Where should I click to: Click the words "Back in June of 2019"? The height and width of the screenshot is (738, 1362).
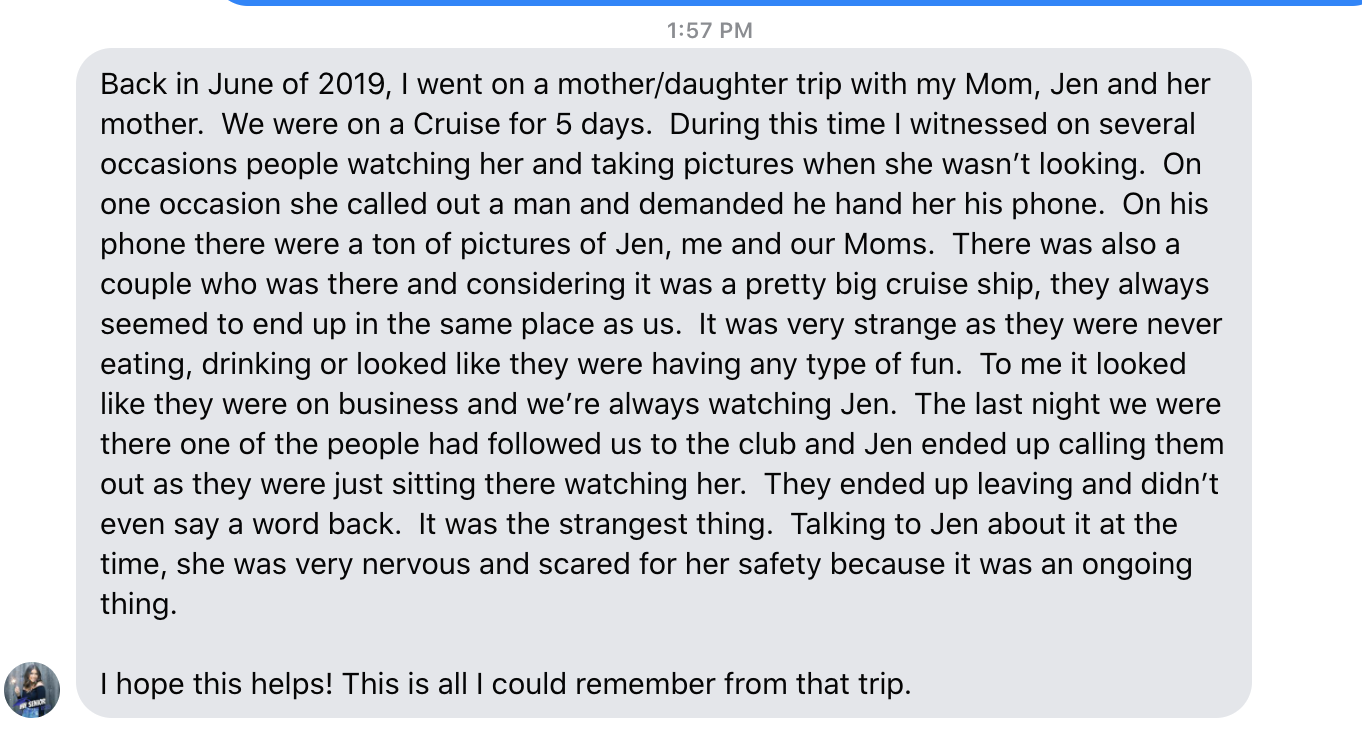click(x=242, y=84)
